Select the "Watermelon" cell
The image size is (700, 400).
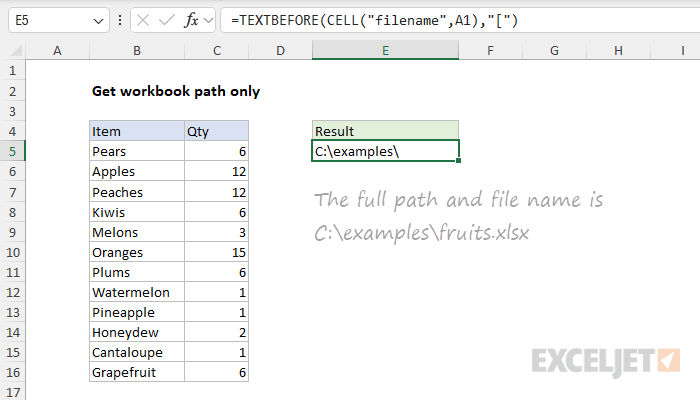coord(137,292)
